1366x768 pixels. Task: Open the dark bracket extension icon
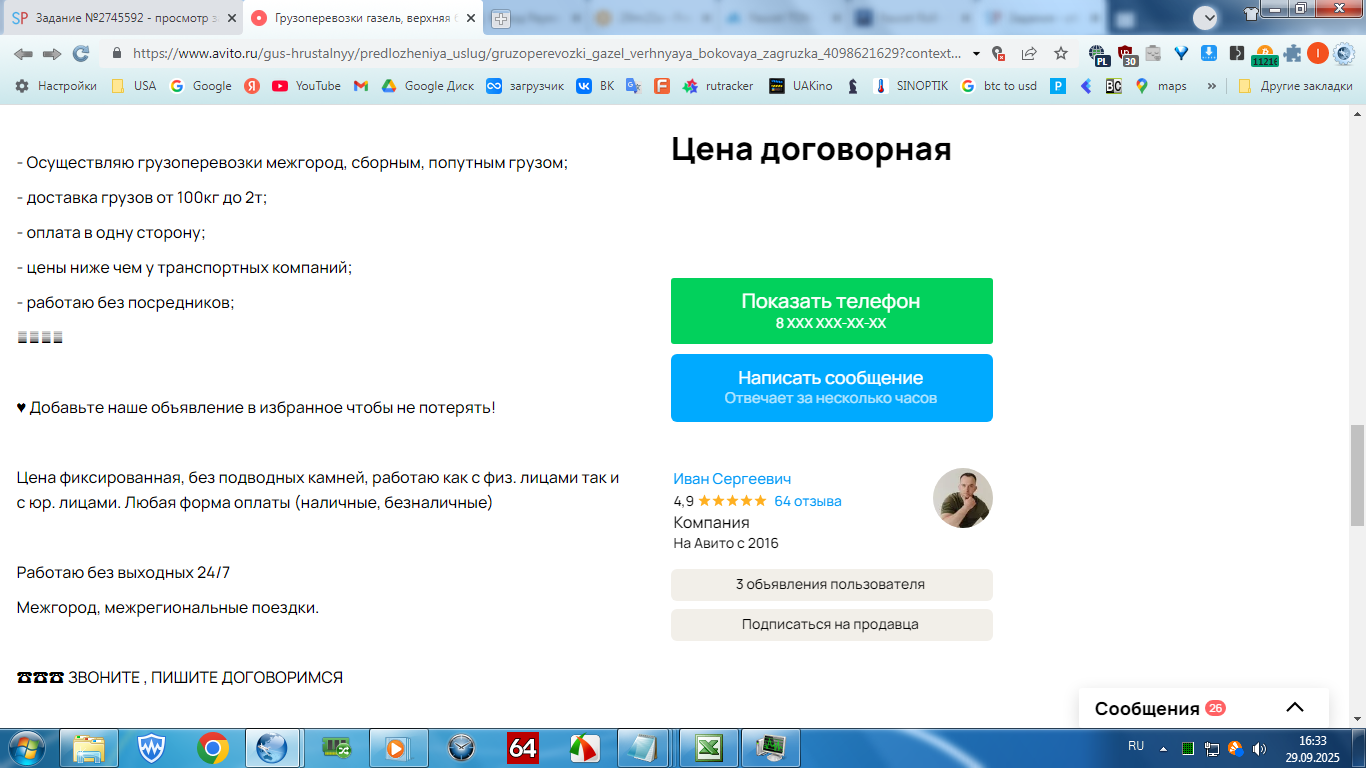pyautogui.click(x=1237, y=54)
